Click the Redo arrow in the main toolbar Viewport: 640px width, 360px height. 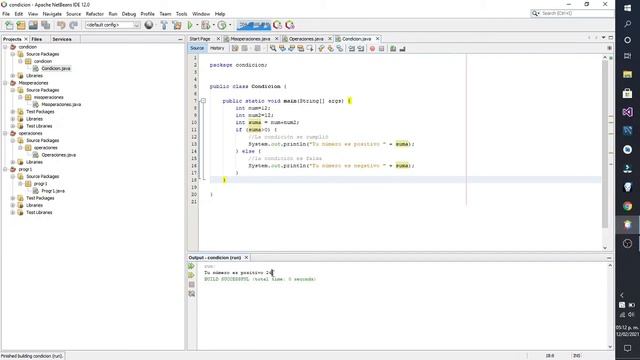pyautogui.click(x=73, y=25)
